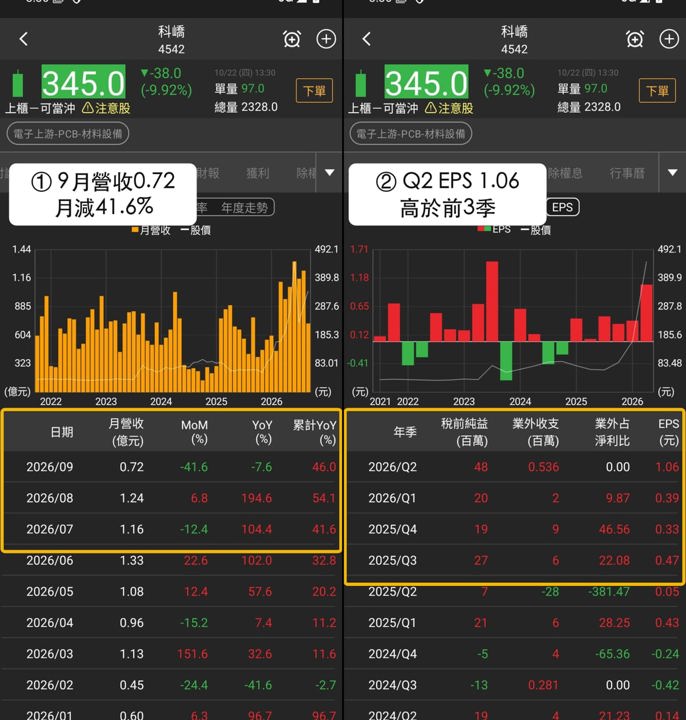The image size is (686, 720).
Task: Set price alert on right screen
Action: (x=635, y=39)
